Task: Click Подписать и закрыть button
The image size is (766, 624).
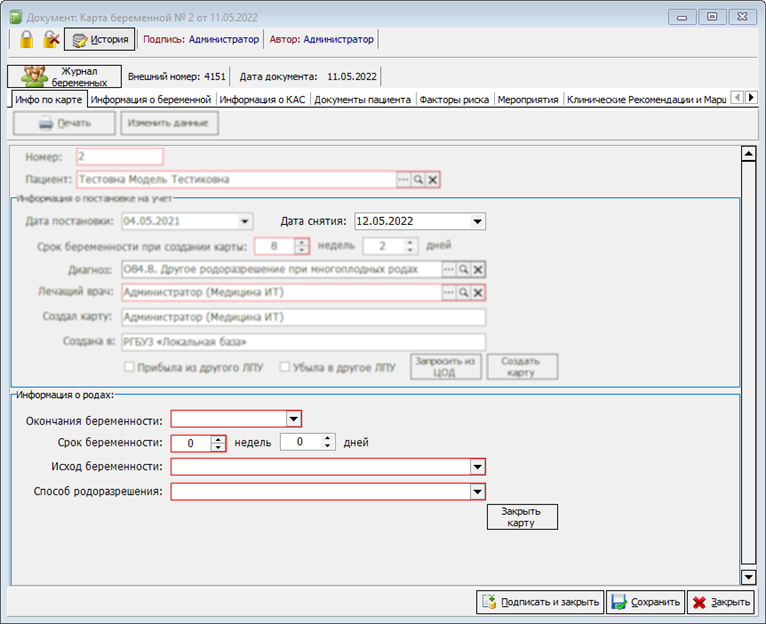Action: [x=540, y=602]
